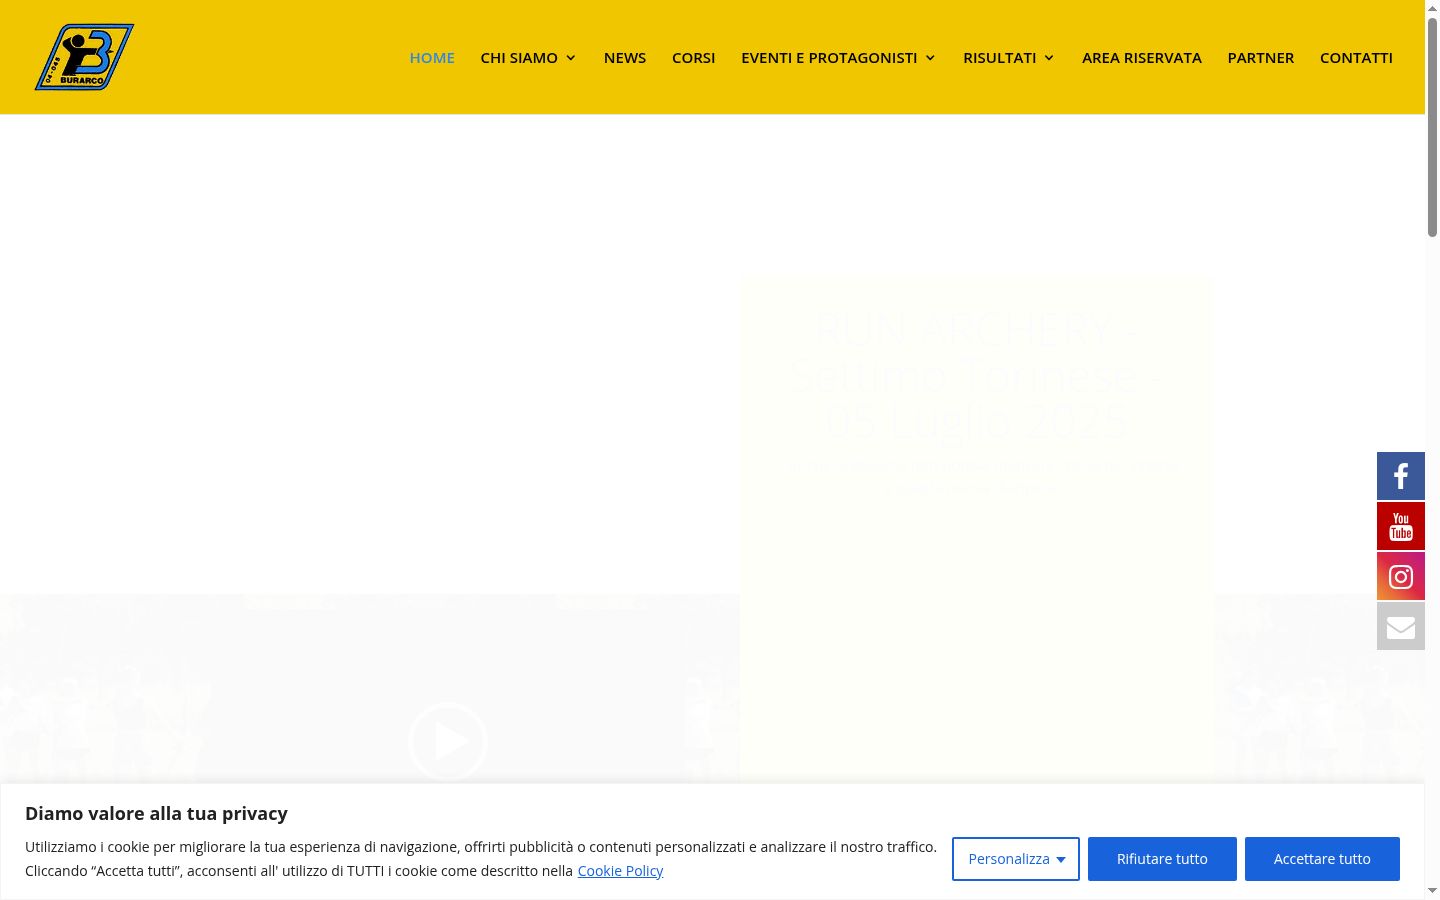
Task: Click the Burarco logo
Action: (x=85, y=57)
